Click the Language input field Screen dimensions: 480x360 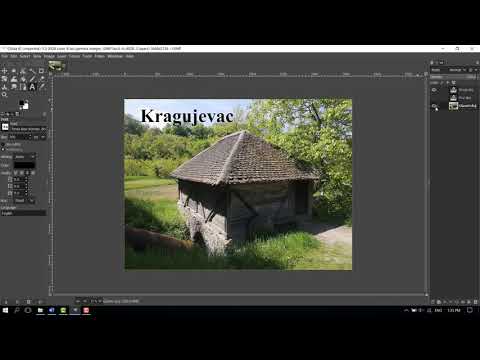(x=23, y=213)
